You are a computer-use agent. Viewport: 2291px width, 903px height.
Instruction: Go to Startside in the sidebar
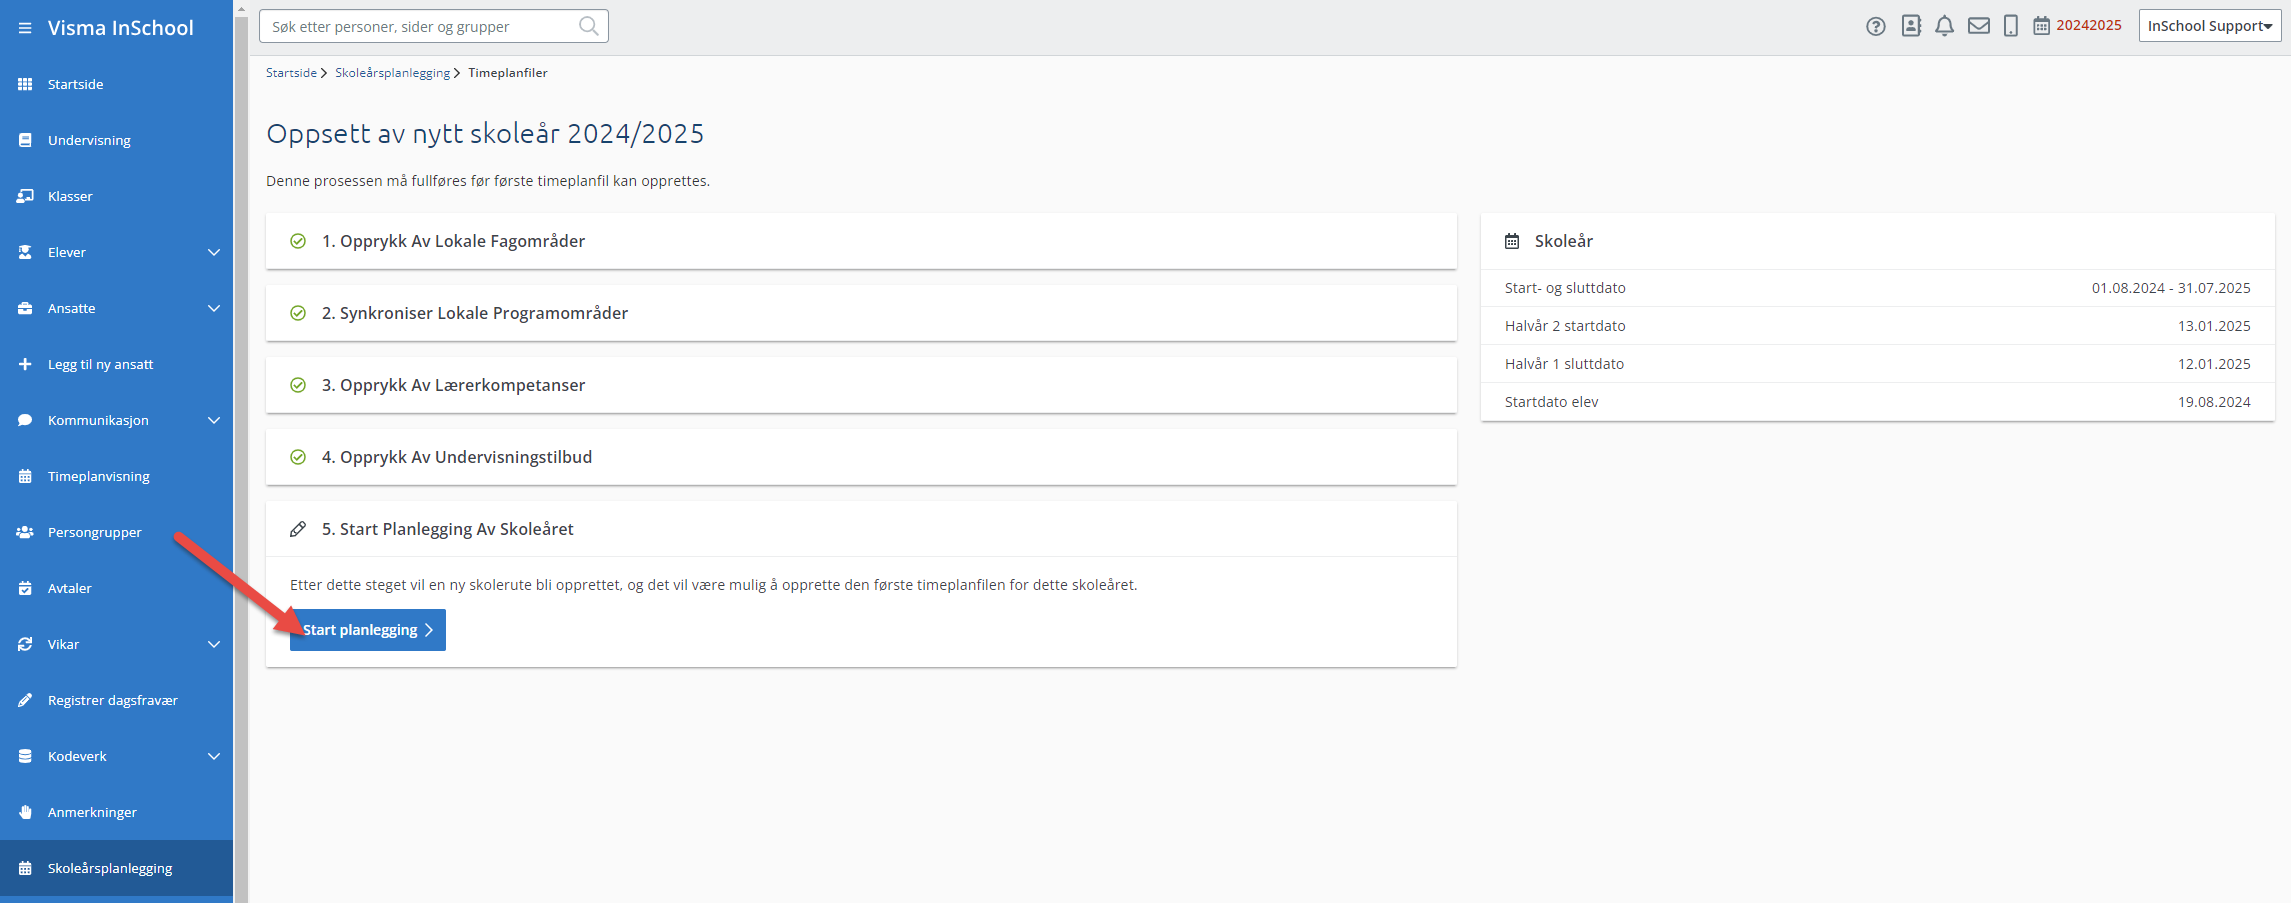click(x=116, y=84)
